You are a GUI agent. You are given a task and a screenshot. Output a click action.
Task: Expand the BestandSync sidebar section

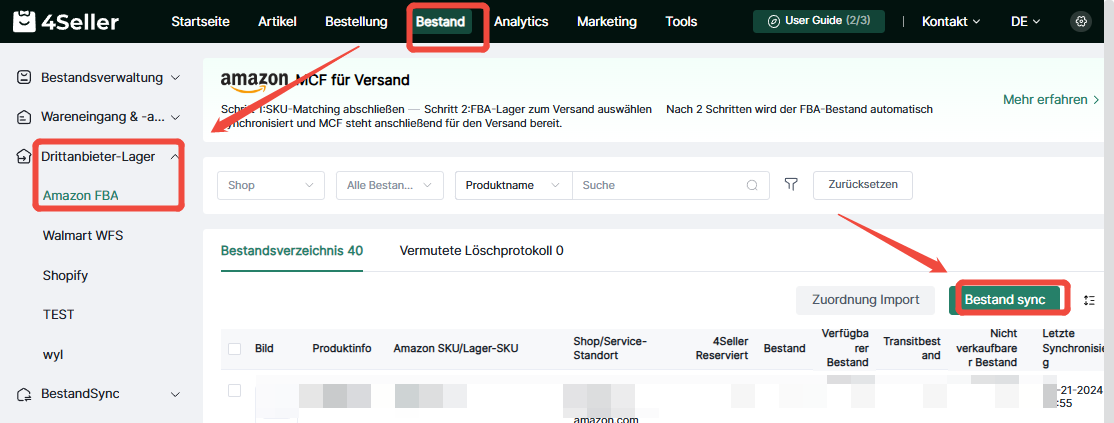pyautogui.click(x=175, y=394)
